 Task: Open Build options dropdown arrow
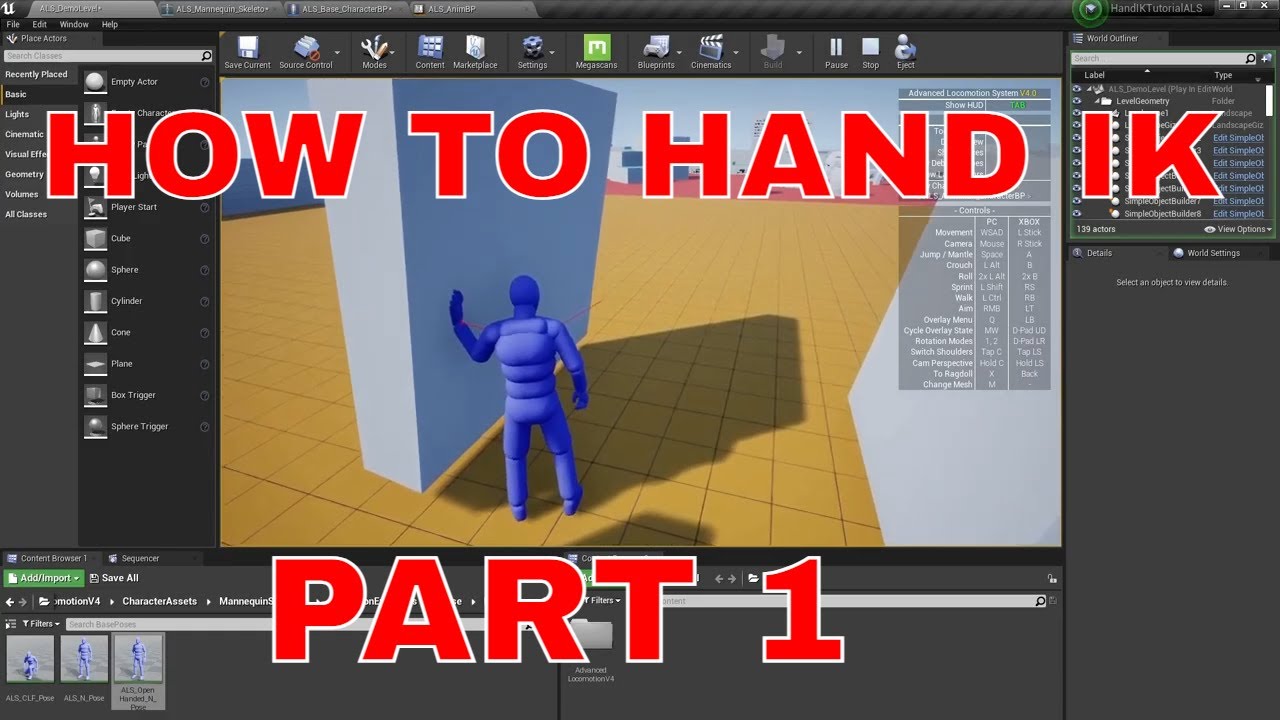[799, 51]
